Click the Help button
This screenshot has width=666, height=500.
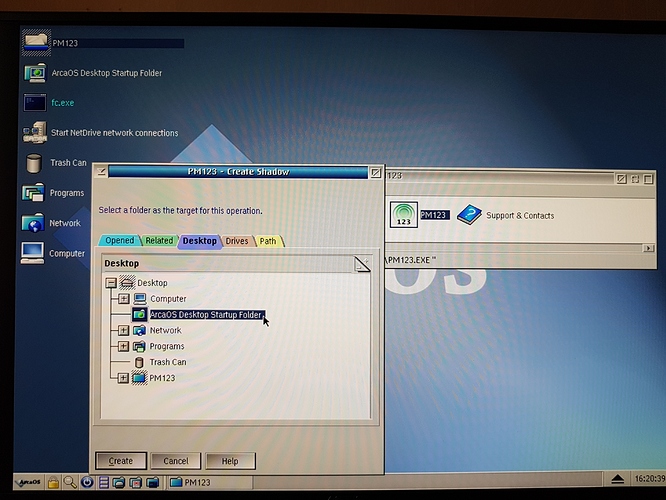230,461
